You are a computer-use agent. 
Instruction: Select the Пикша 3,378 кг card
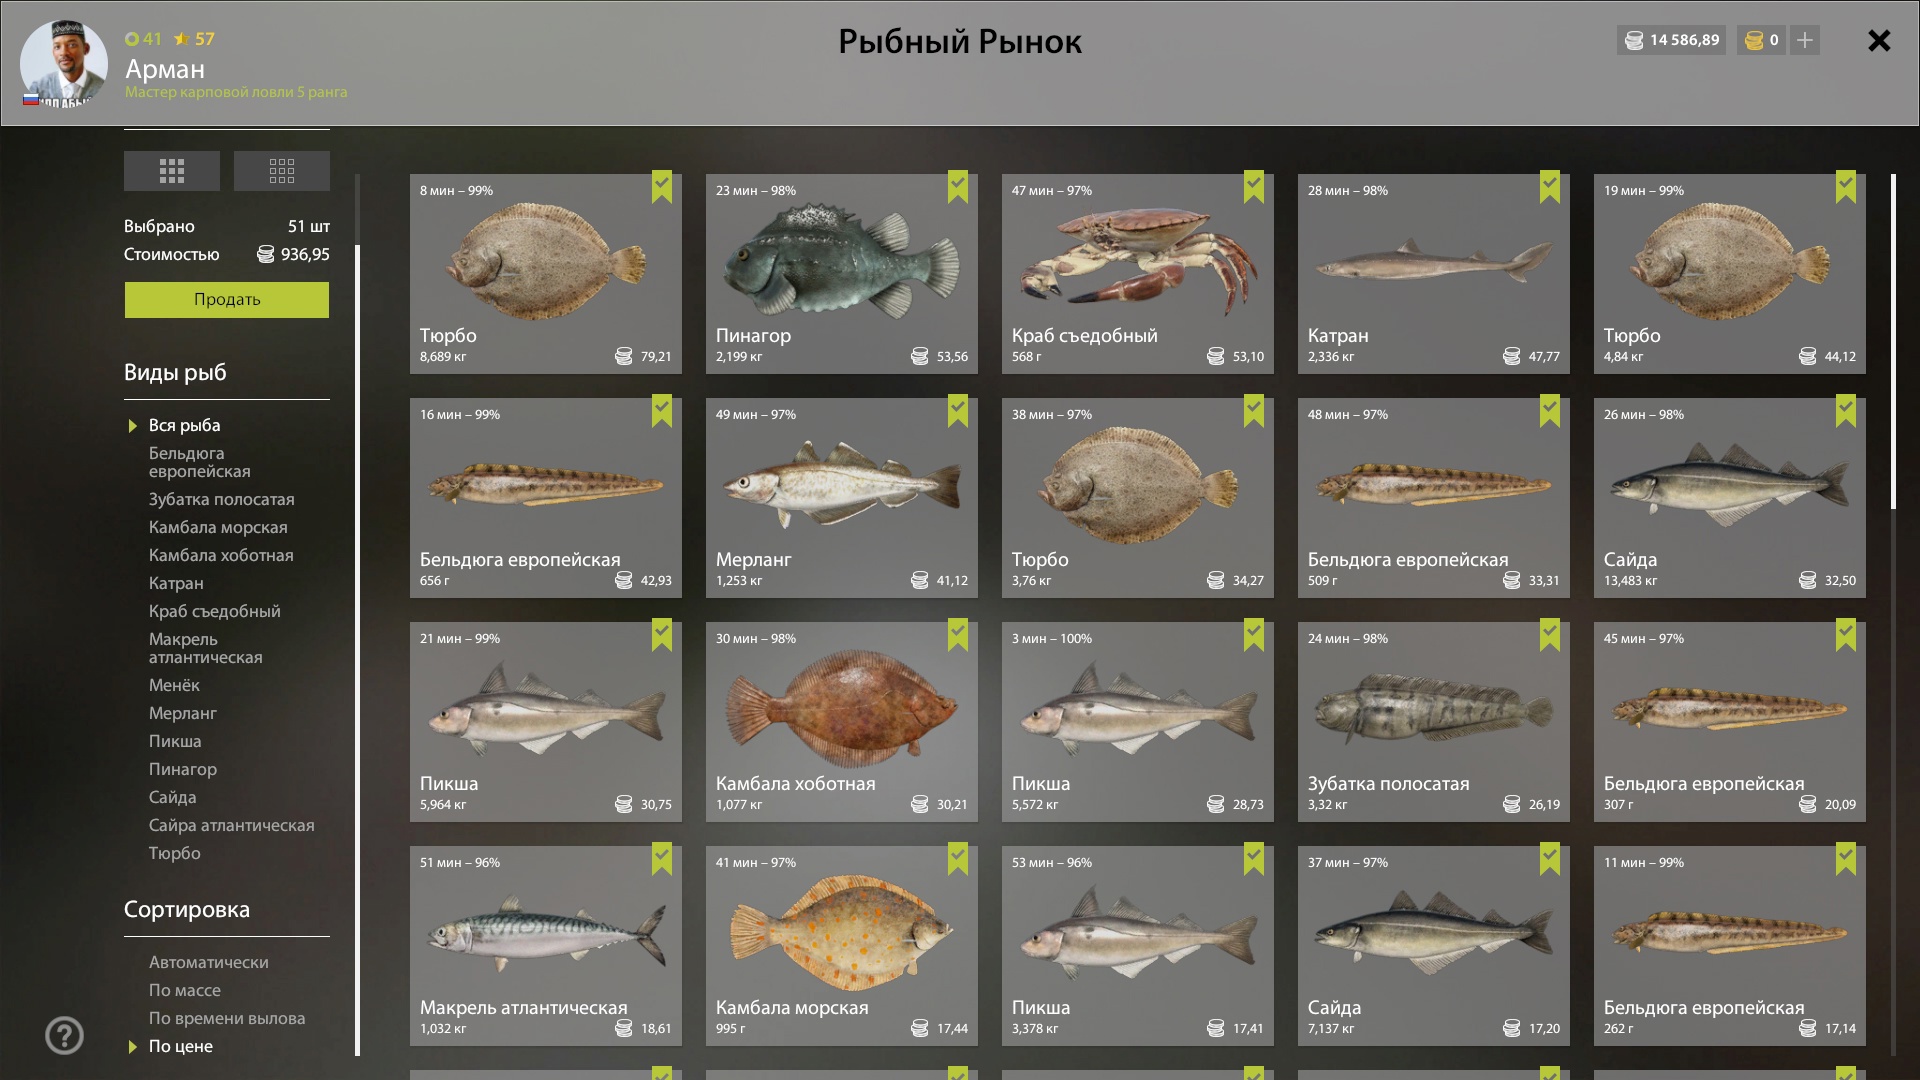(x=1138, y=946)
